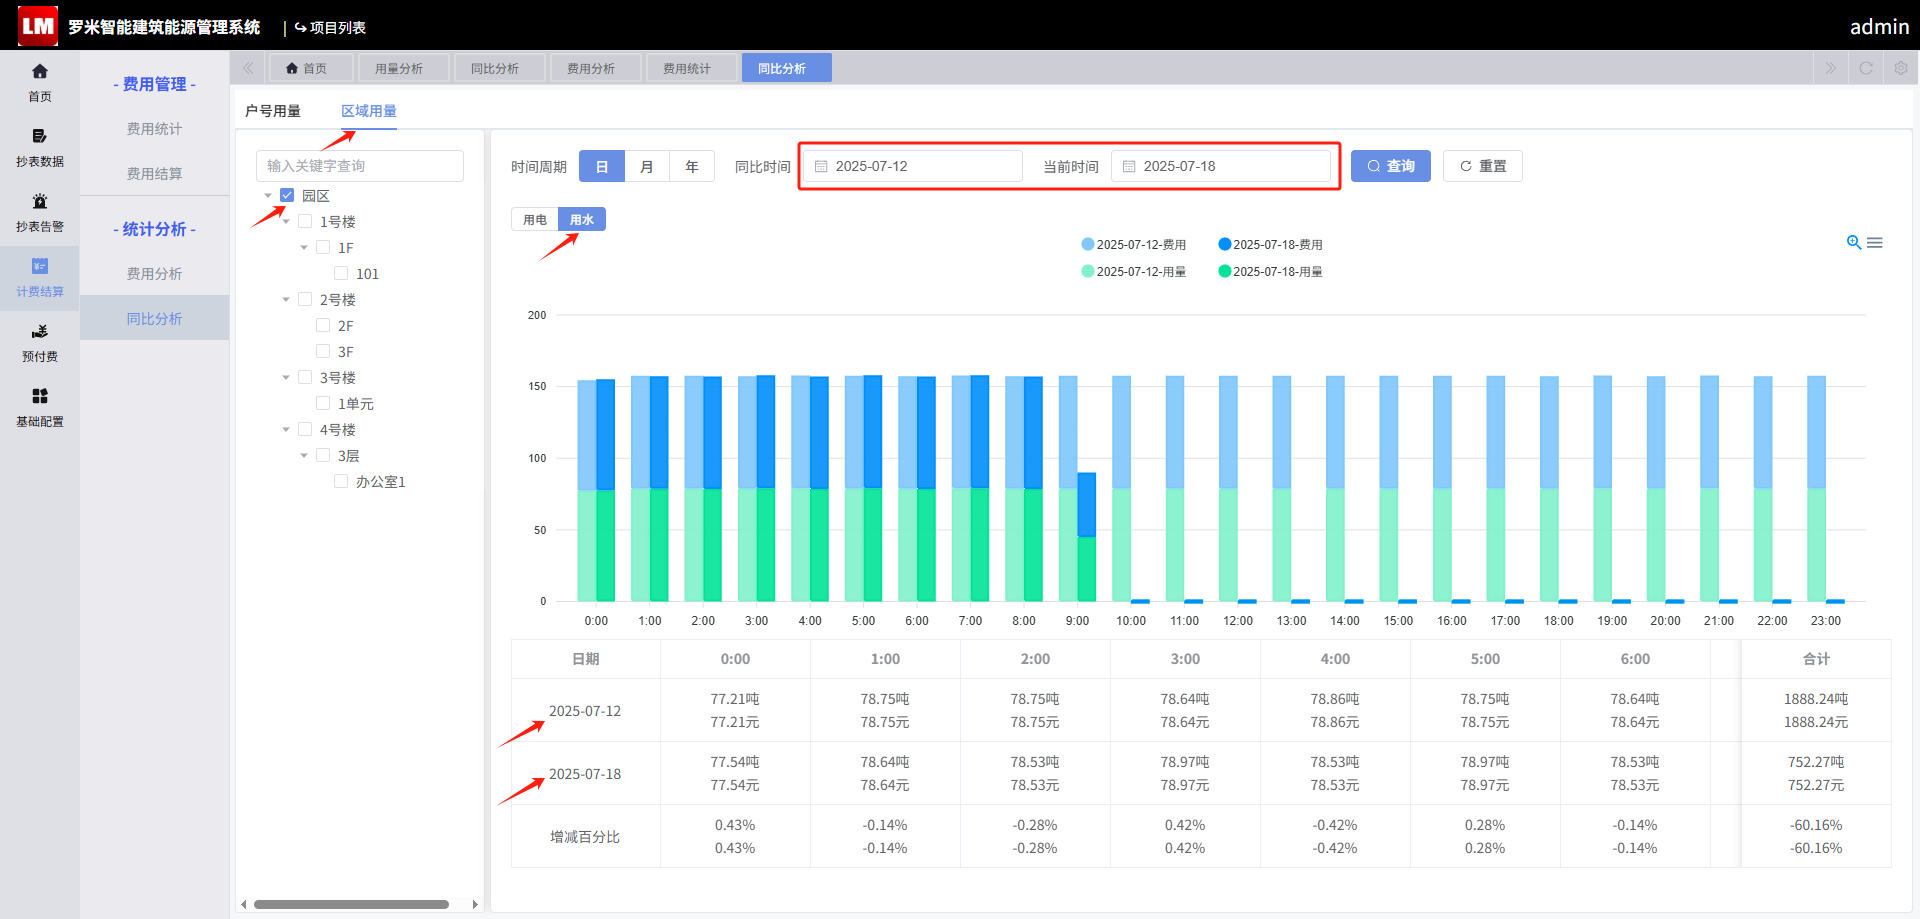Image resolution: width=1920 pixels, height=919 pixels.
Task: Select the 费用统计 menu item
Action: pos(154,129)
